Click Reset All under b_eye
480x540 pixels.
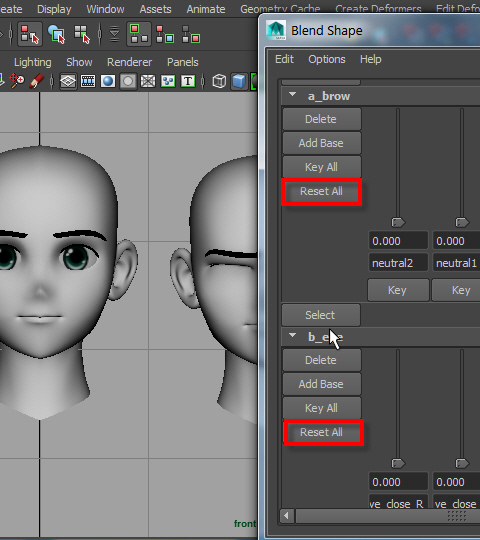tap(323, 433)
